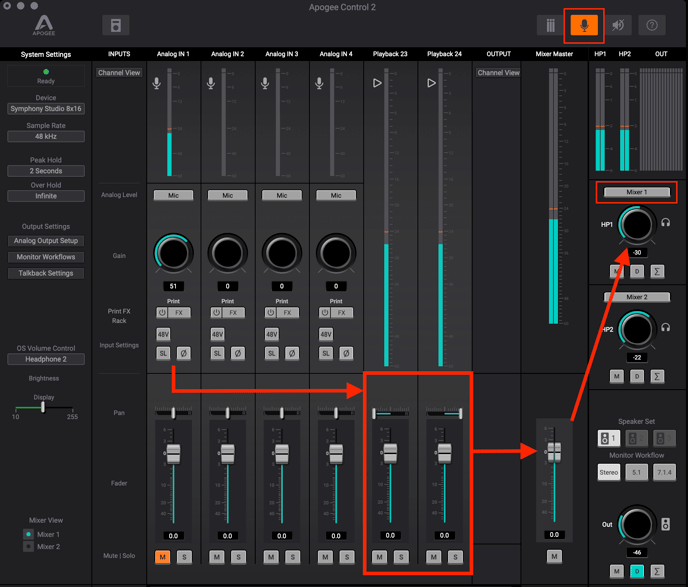688x587 pixels.
Task: Select the Stereo monitor workflow
Action: (609, 472)
